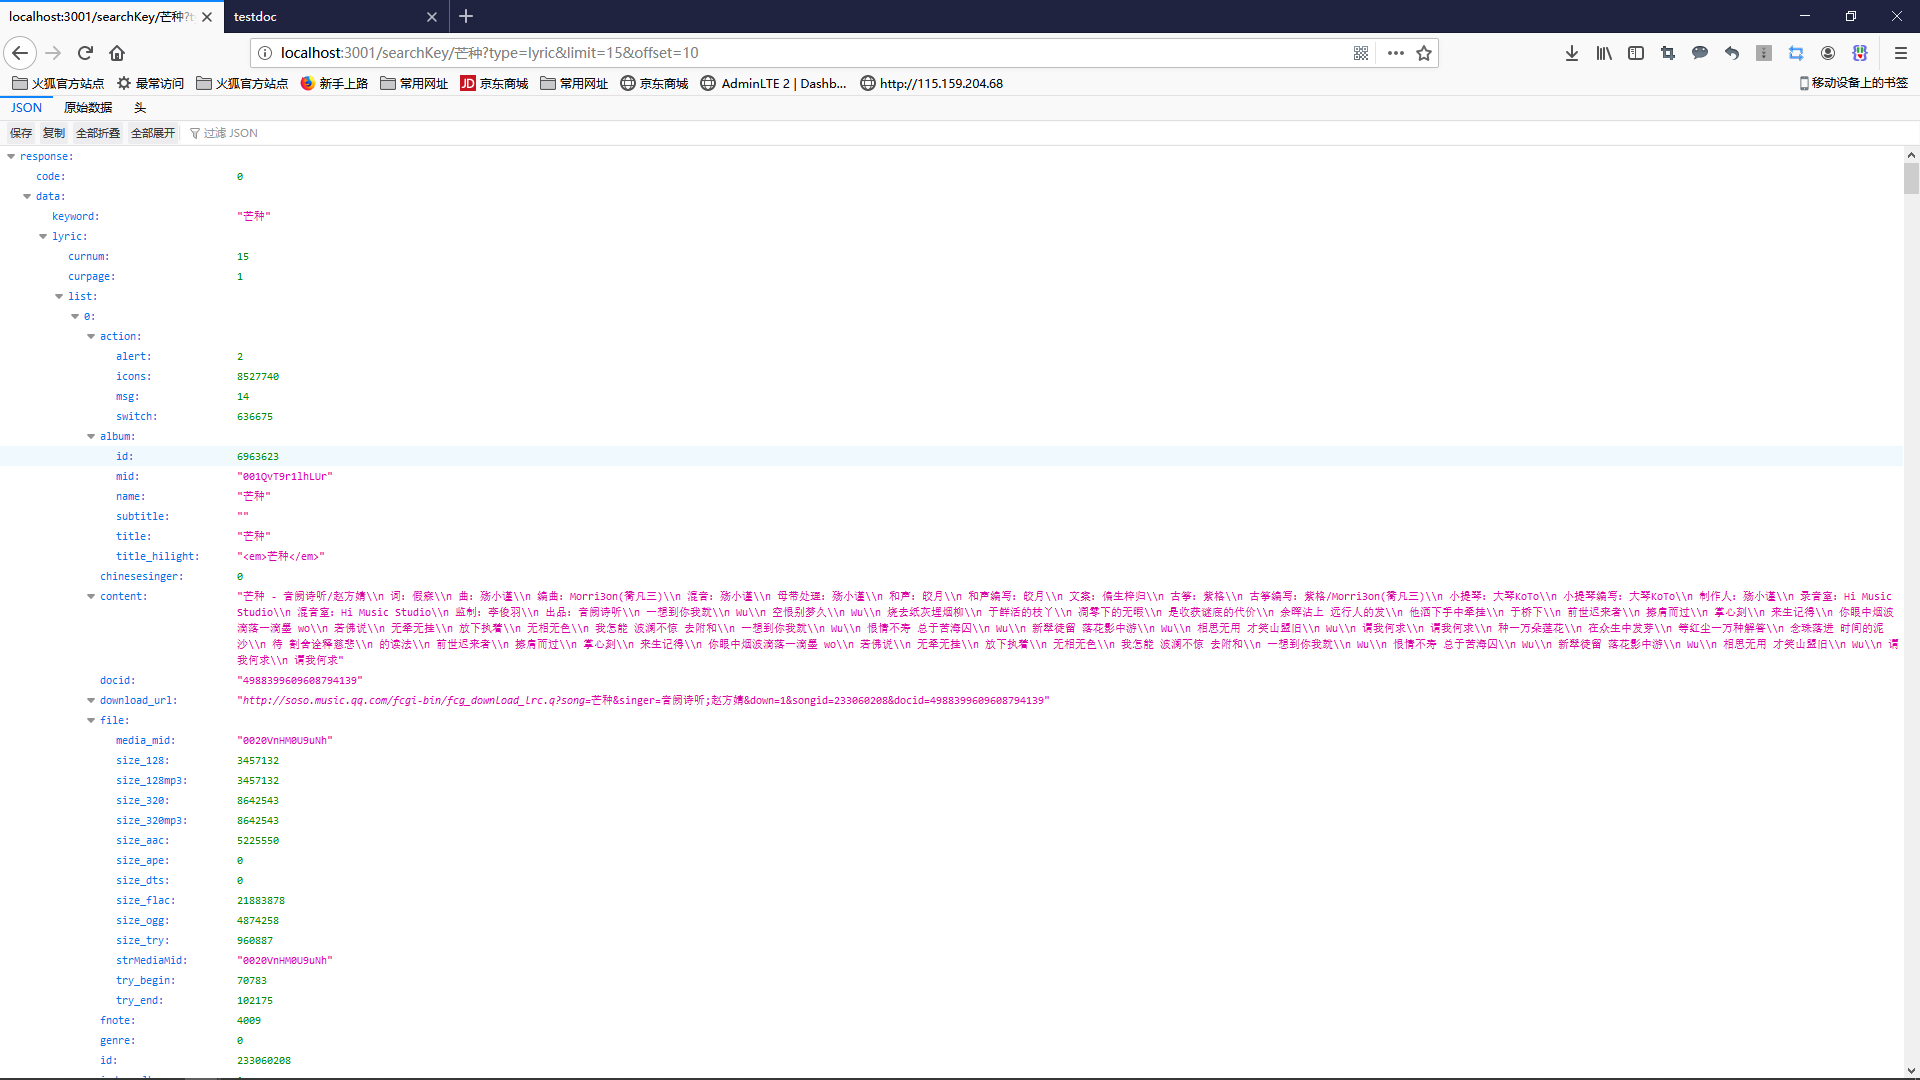This screenshot has width=1920, height=1080.
Task: Open the Firefox account avatar icon
Action: tap(1828, 53)
